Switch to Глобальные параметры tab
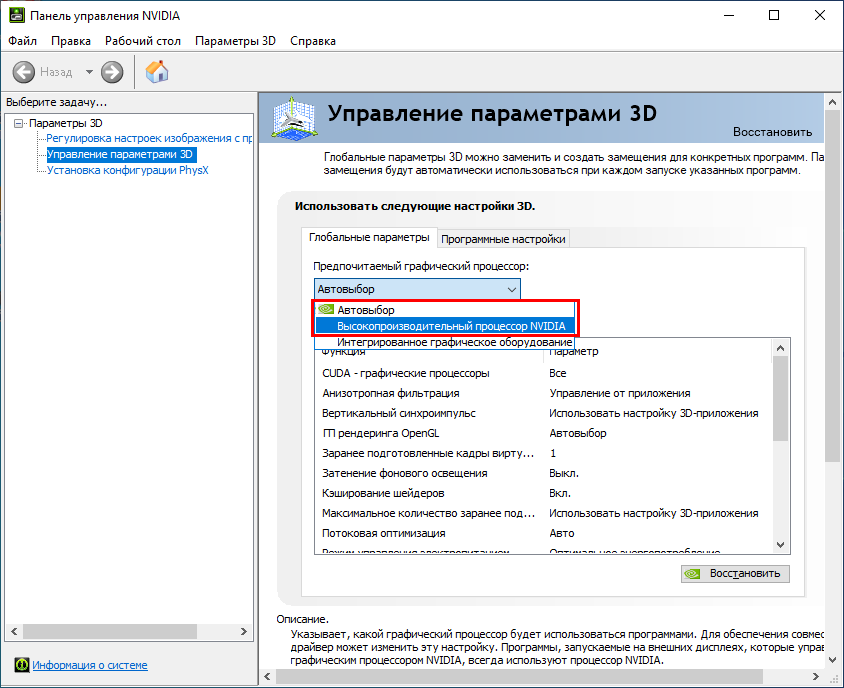The width and height of the screenshot is (844, 688). 369,237
